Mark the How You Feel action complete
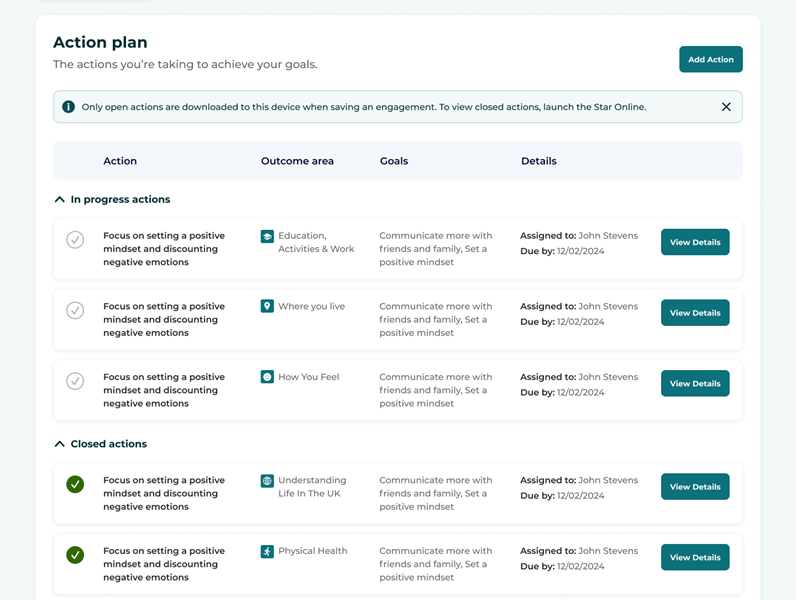 pyautogui.click(x=75, y=381)
